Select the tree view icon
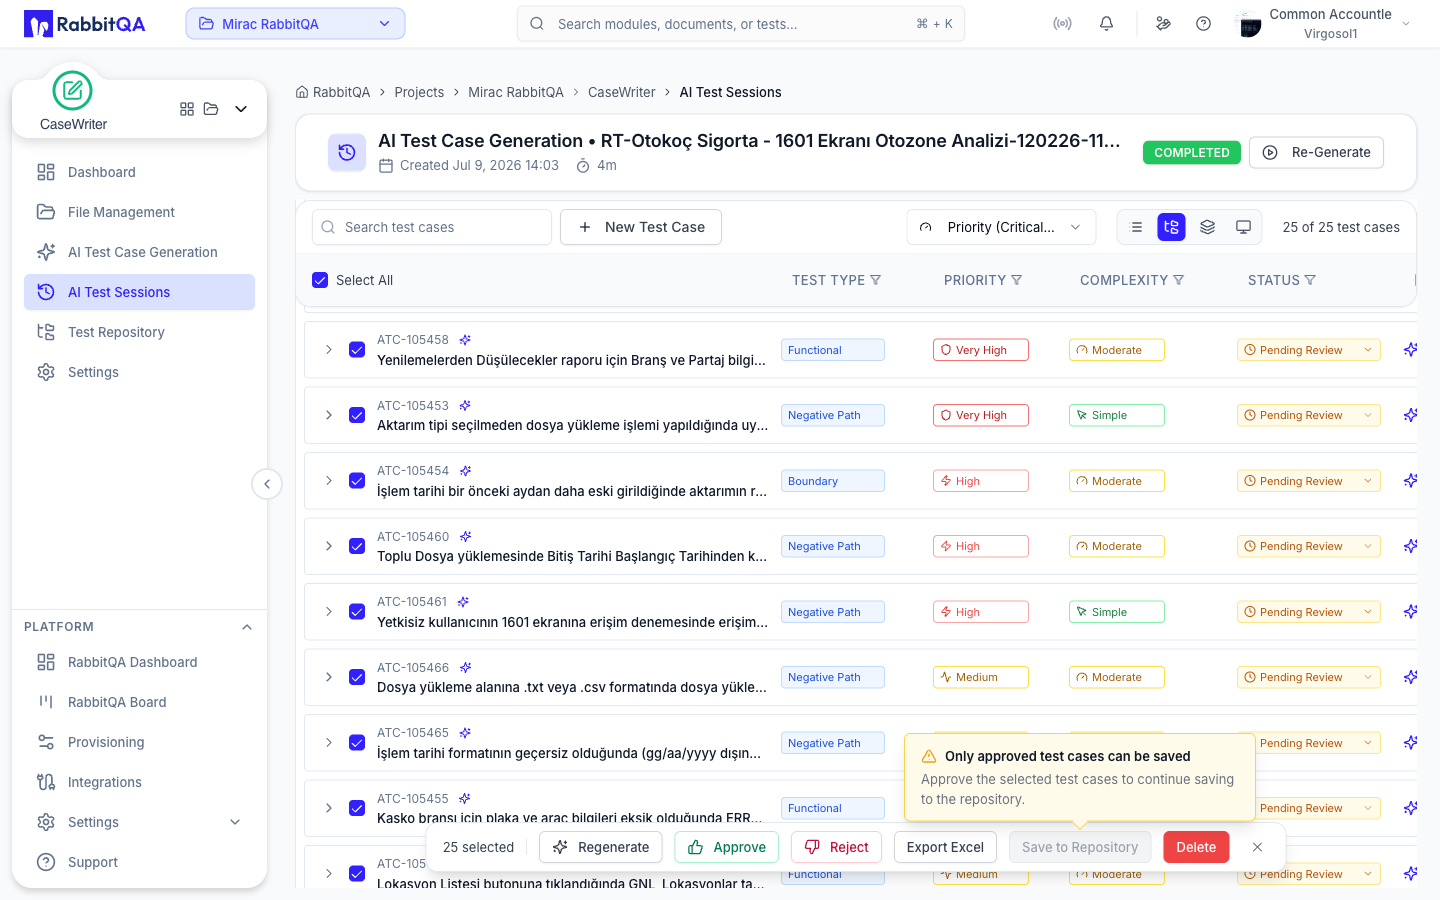Viewport: 1440px width, 900px height. pos(1171,227)
